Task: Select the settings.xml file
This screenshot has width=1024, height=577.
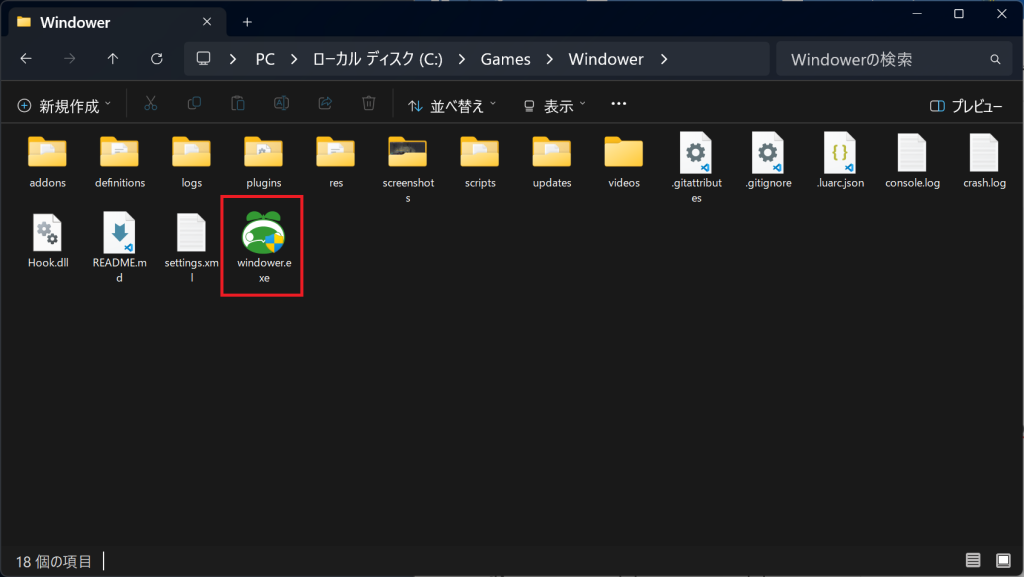Action: click(x=191, y=232)
